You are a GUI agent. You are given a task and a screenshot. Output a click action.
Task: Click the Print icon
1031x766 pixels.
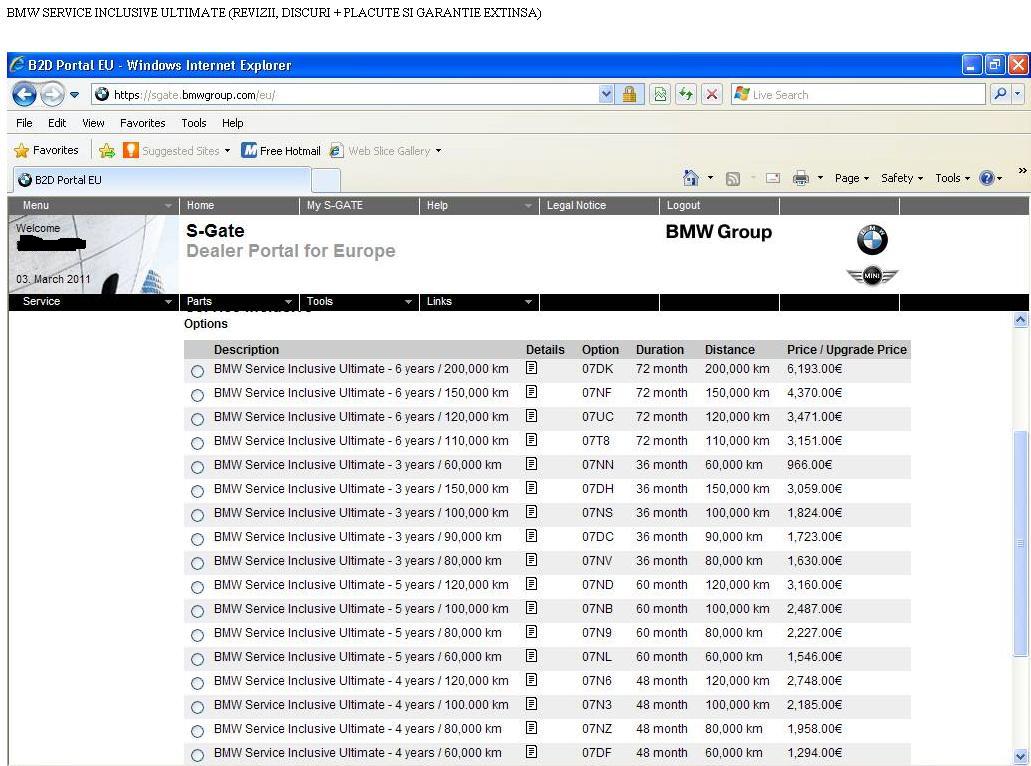pyautogui.click(x=800, y=178)
